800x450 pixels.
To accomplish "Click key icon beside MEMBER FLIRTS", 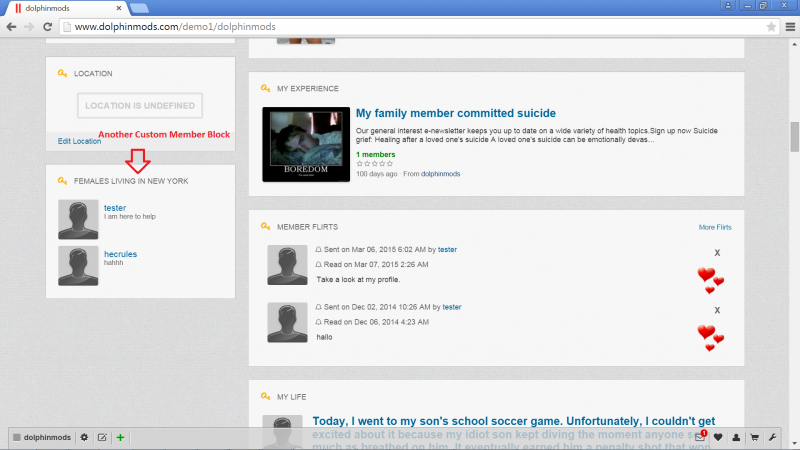I will pyautogui.click(x=265, y=227).
